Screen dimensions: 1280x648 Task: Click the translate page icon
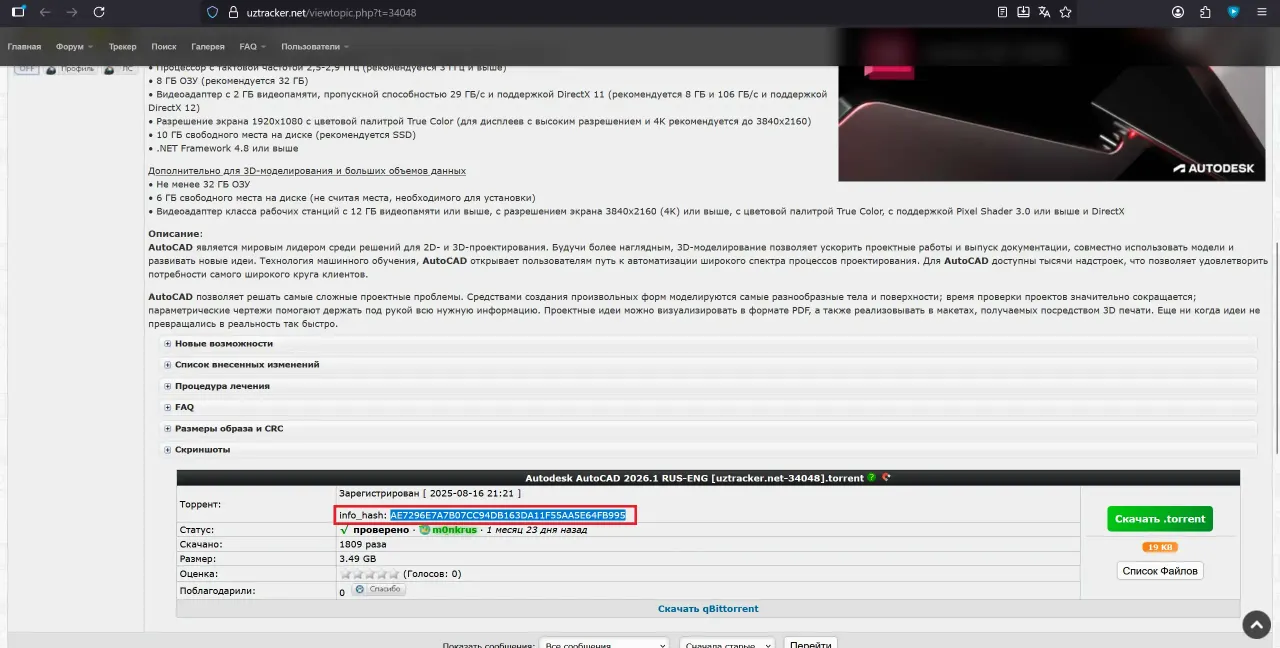pyautogui.click(x=1045, y=12)
